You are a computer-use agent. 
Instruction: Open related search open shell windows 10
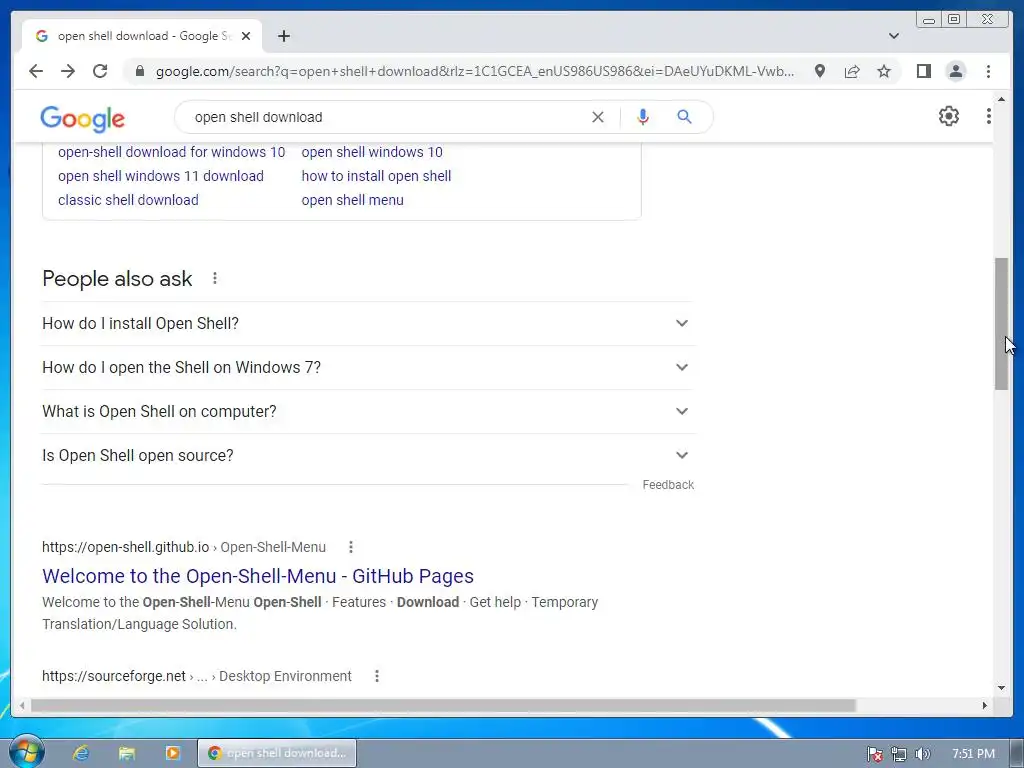pos(372,152)
